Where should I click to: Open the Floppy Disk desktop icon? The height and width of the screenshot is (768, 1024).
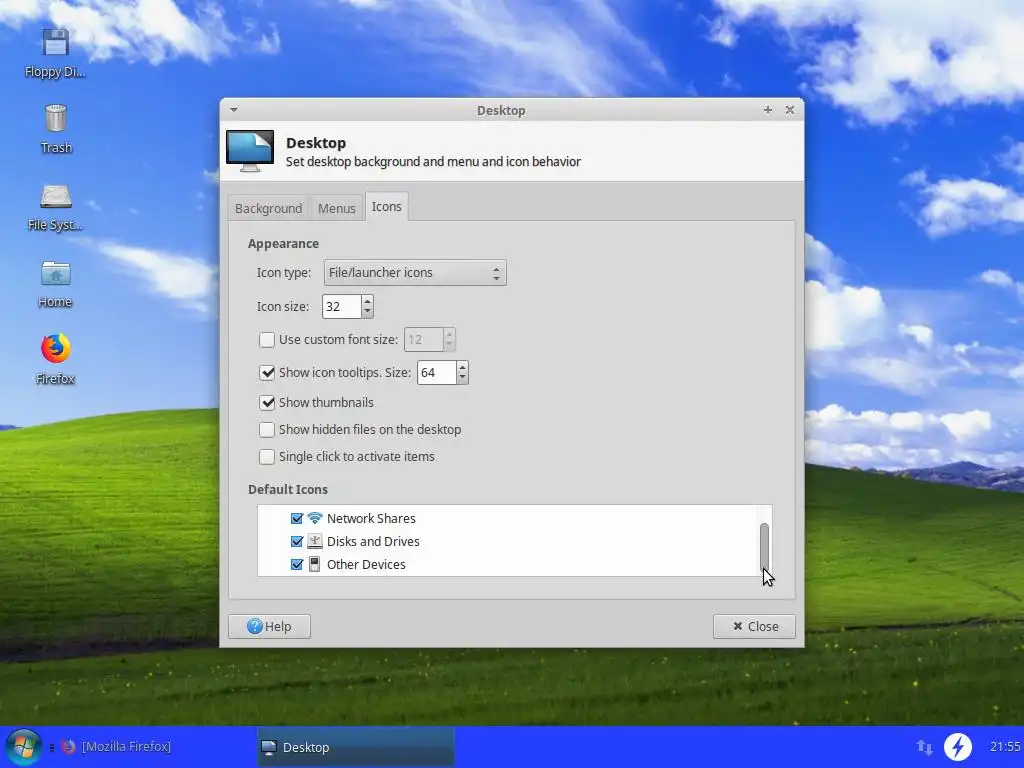click(56, 43)
